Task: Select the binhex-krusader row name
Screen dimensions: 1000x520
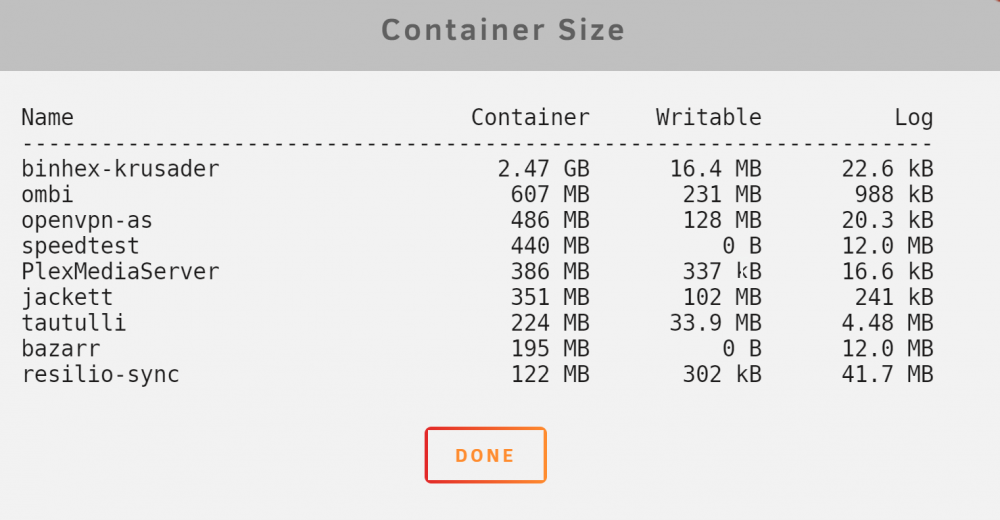Action: [x=120, y=169]
